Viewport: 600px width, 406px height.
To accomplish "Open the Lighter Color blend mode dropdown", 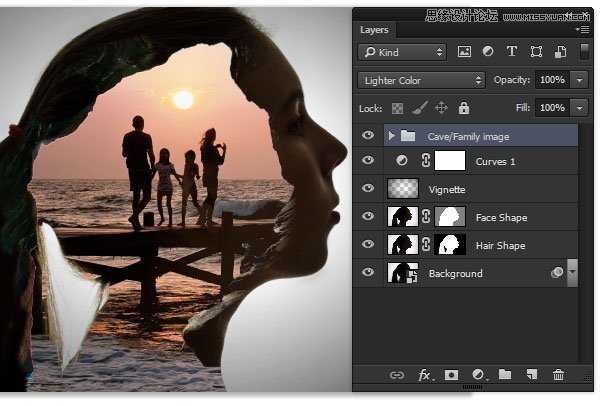I will click(x=421, y=80).
